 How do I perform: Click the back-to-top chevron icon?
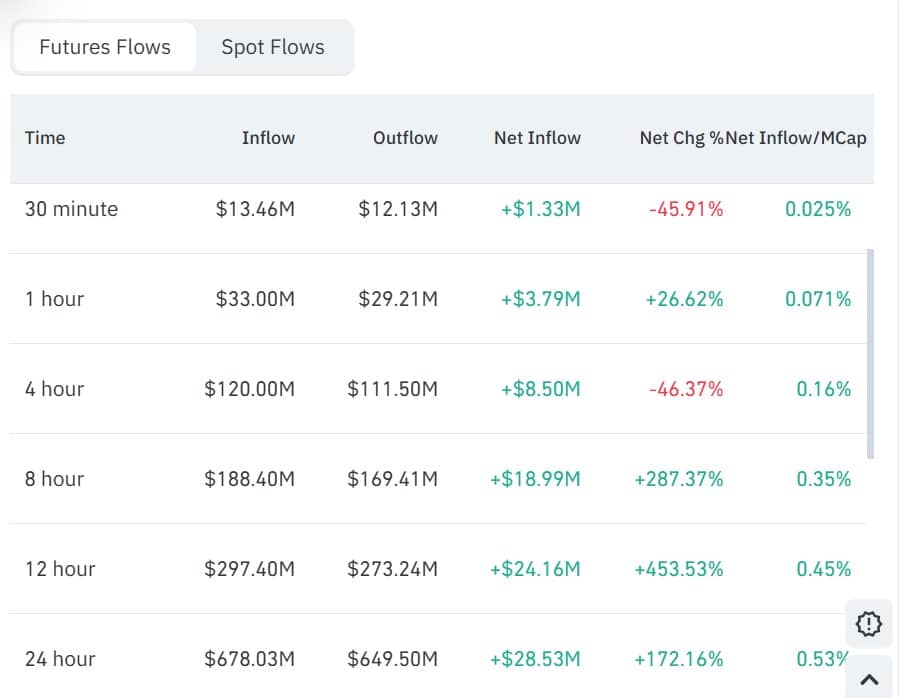pyautogui.click(x=868, y=677)
